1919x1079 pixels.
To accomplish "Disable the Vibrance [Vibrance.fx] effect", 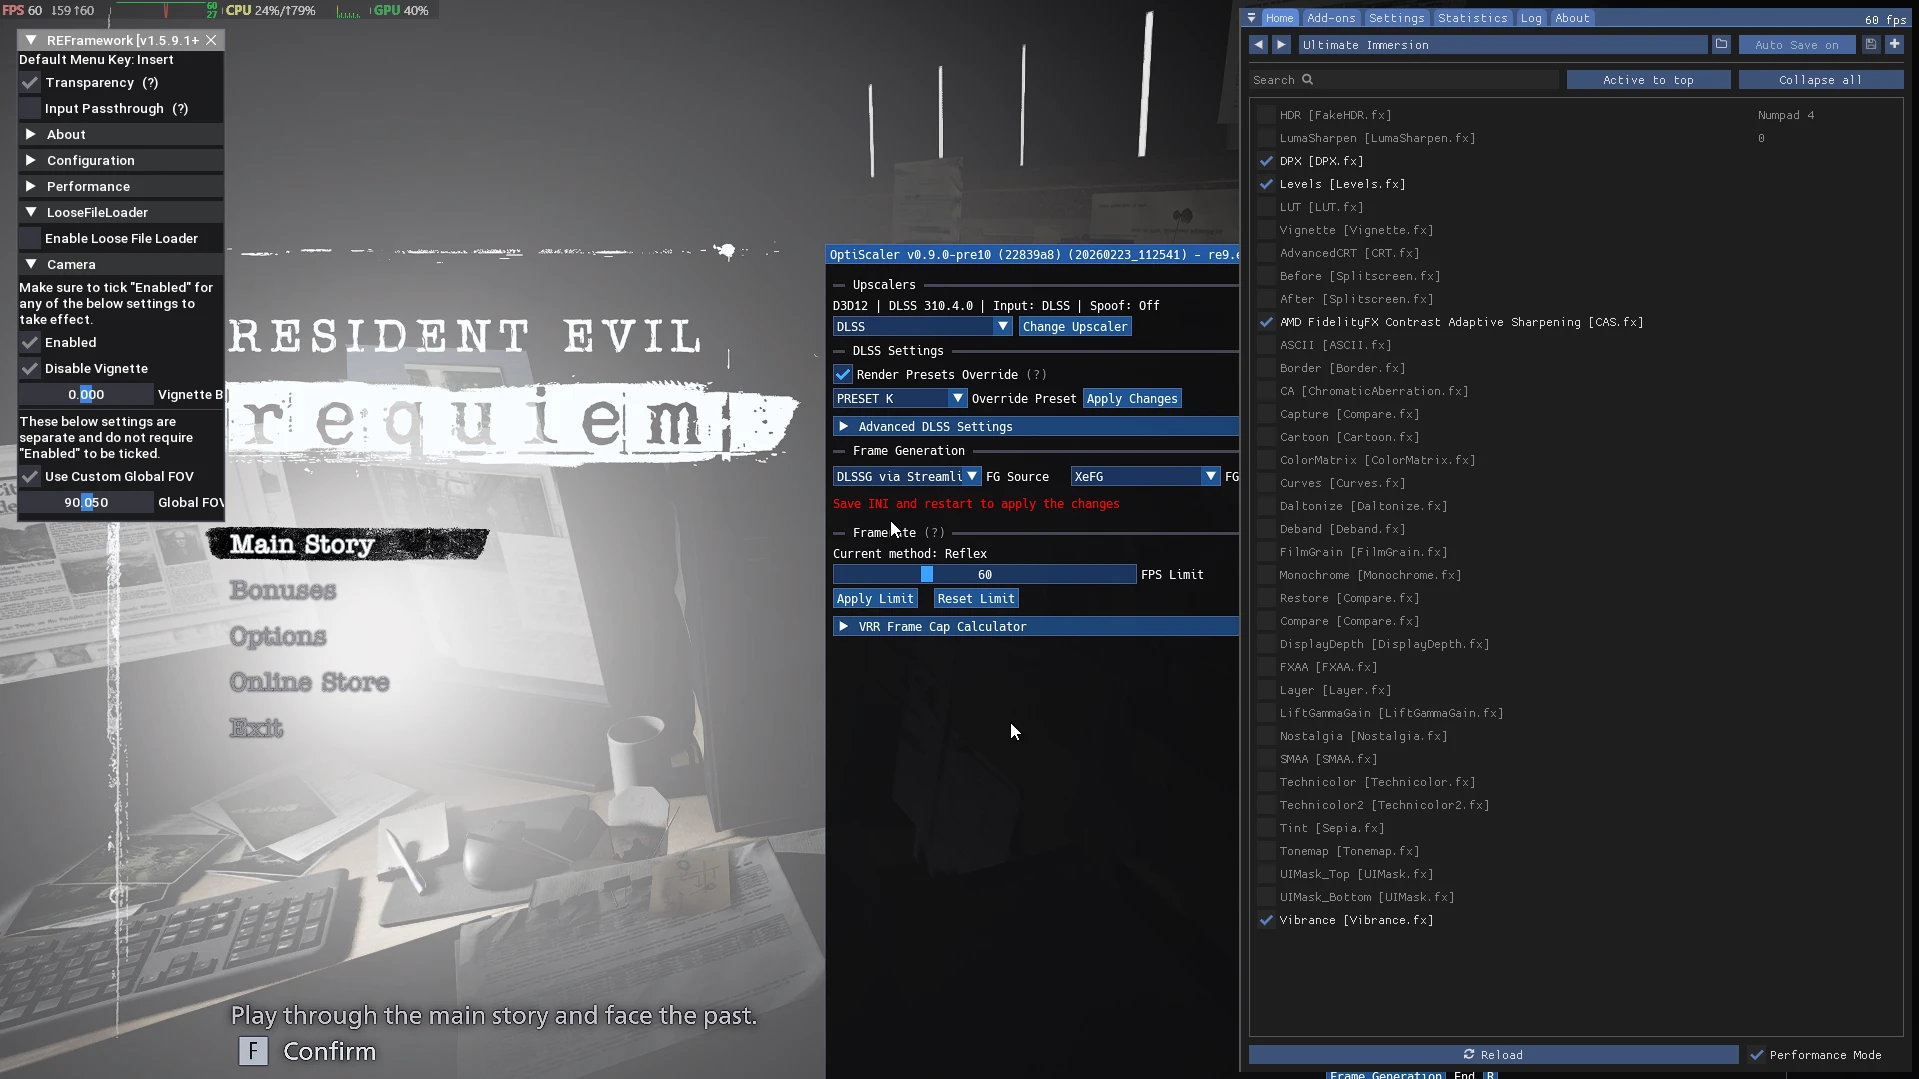I will click(1267, 920).
